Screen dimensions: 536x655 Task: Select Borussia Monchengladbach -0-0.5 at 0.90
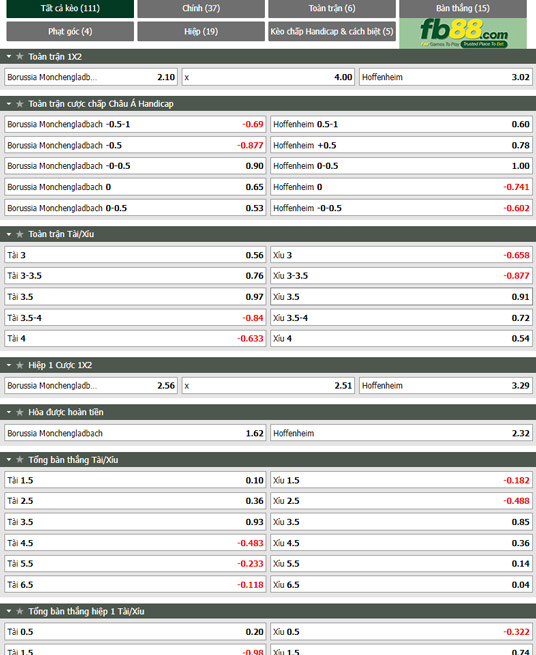coord(135,166)
